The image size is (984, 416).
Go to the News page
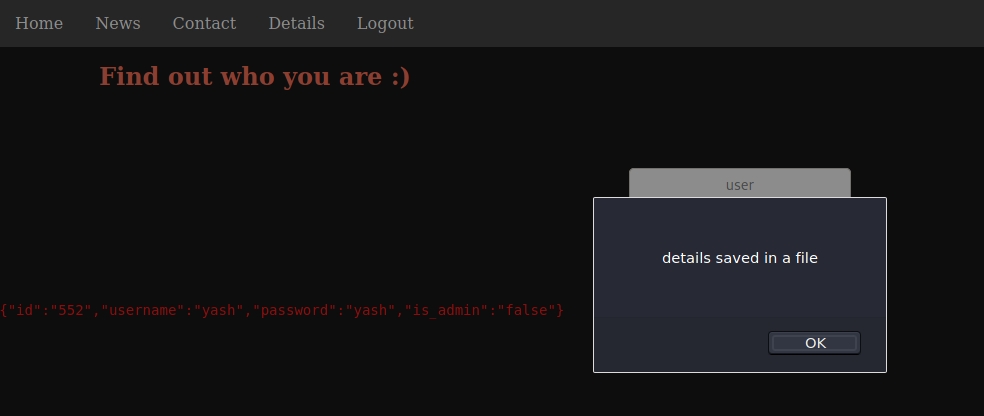pyautogui.click(x=118, y=23)
